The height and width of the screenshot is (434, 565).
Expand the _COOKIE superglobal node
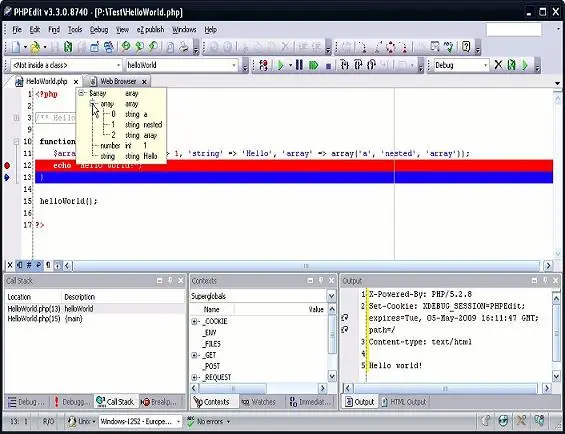(x=195, y=321)
